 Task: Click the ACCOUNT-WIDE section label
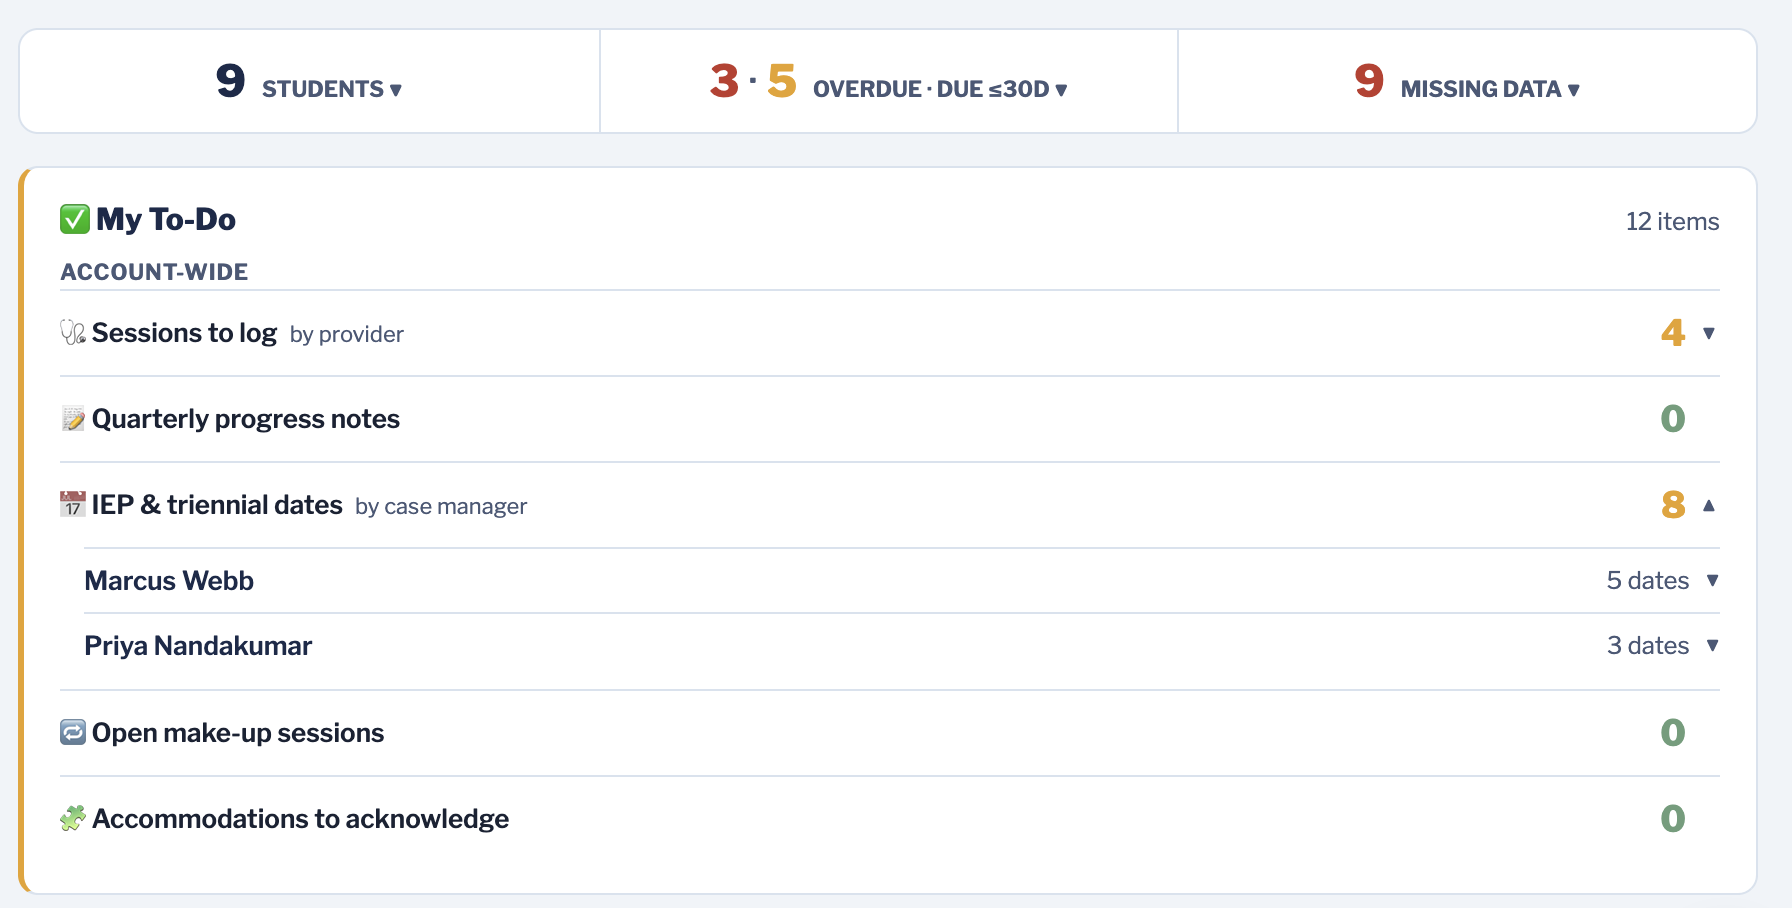point(154,272)
